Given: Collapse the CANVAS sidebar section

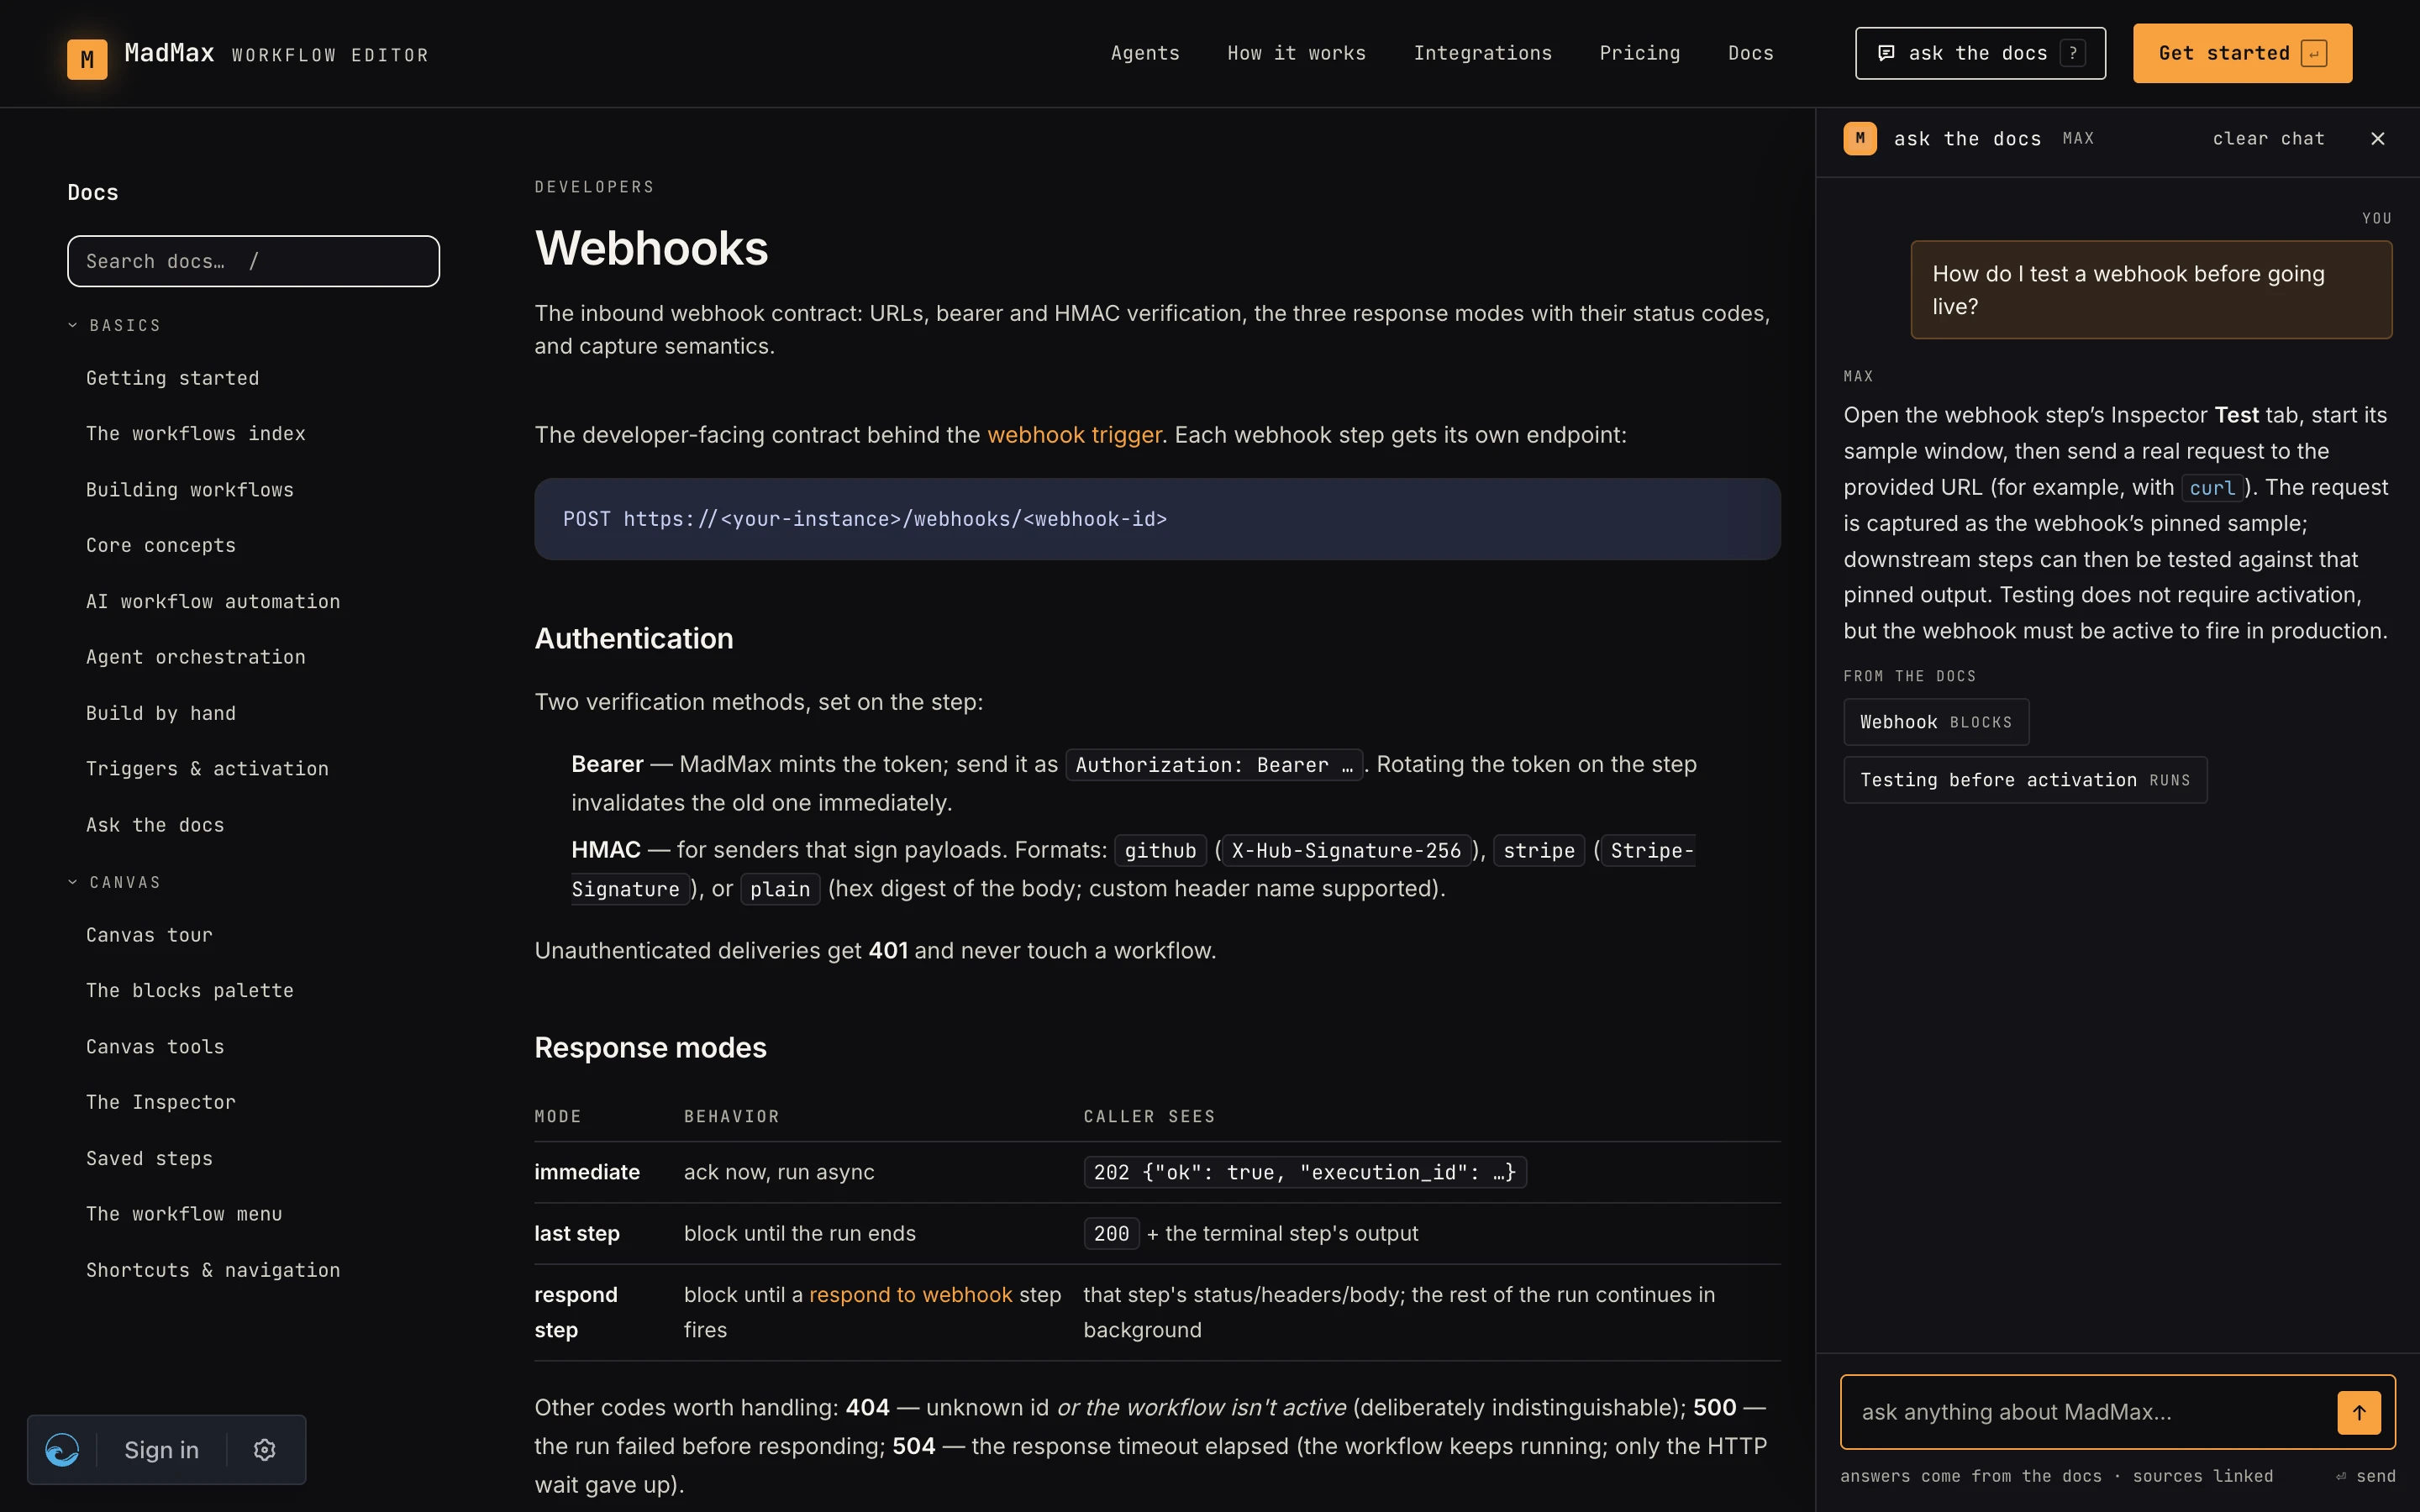Looking at the screenshot, I should coord(114,882).
